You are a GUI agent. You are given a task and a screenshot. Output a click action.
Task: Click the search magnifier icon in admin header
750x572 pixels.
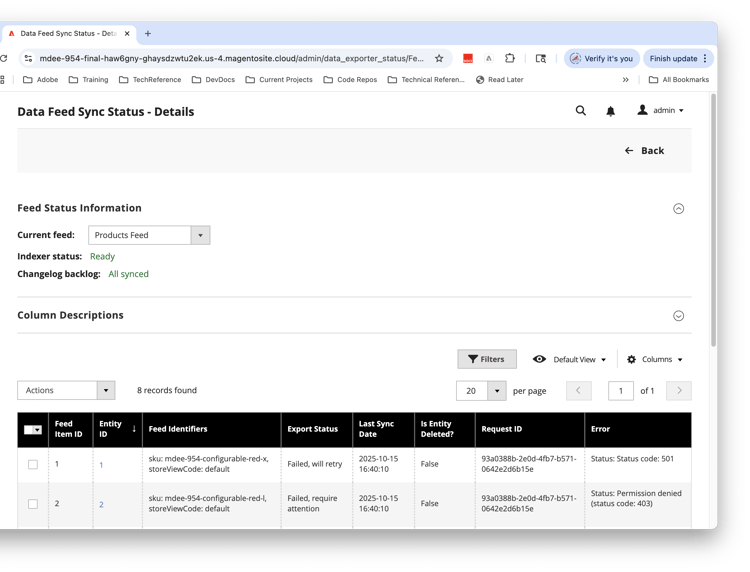(x=580, y=110)
